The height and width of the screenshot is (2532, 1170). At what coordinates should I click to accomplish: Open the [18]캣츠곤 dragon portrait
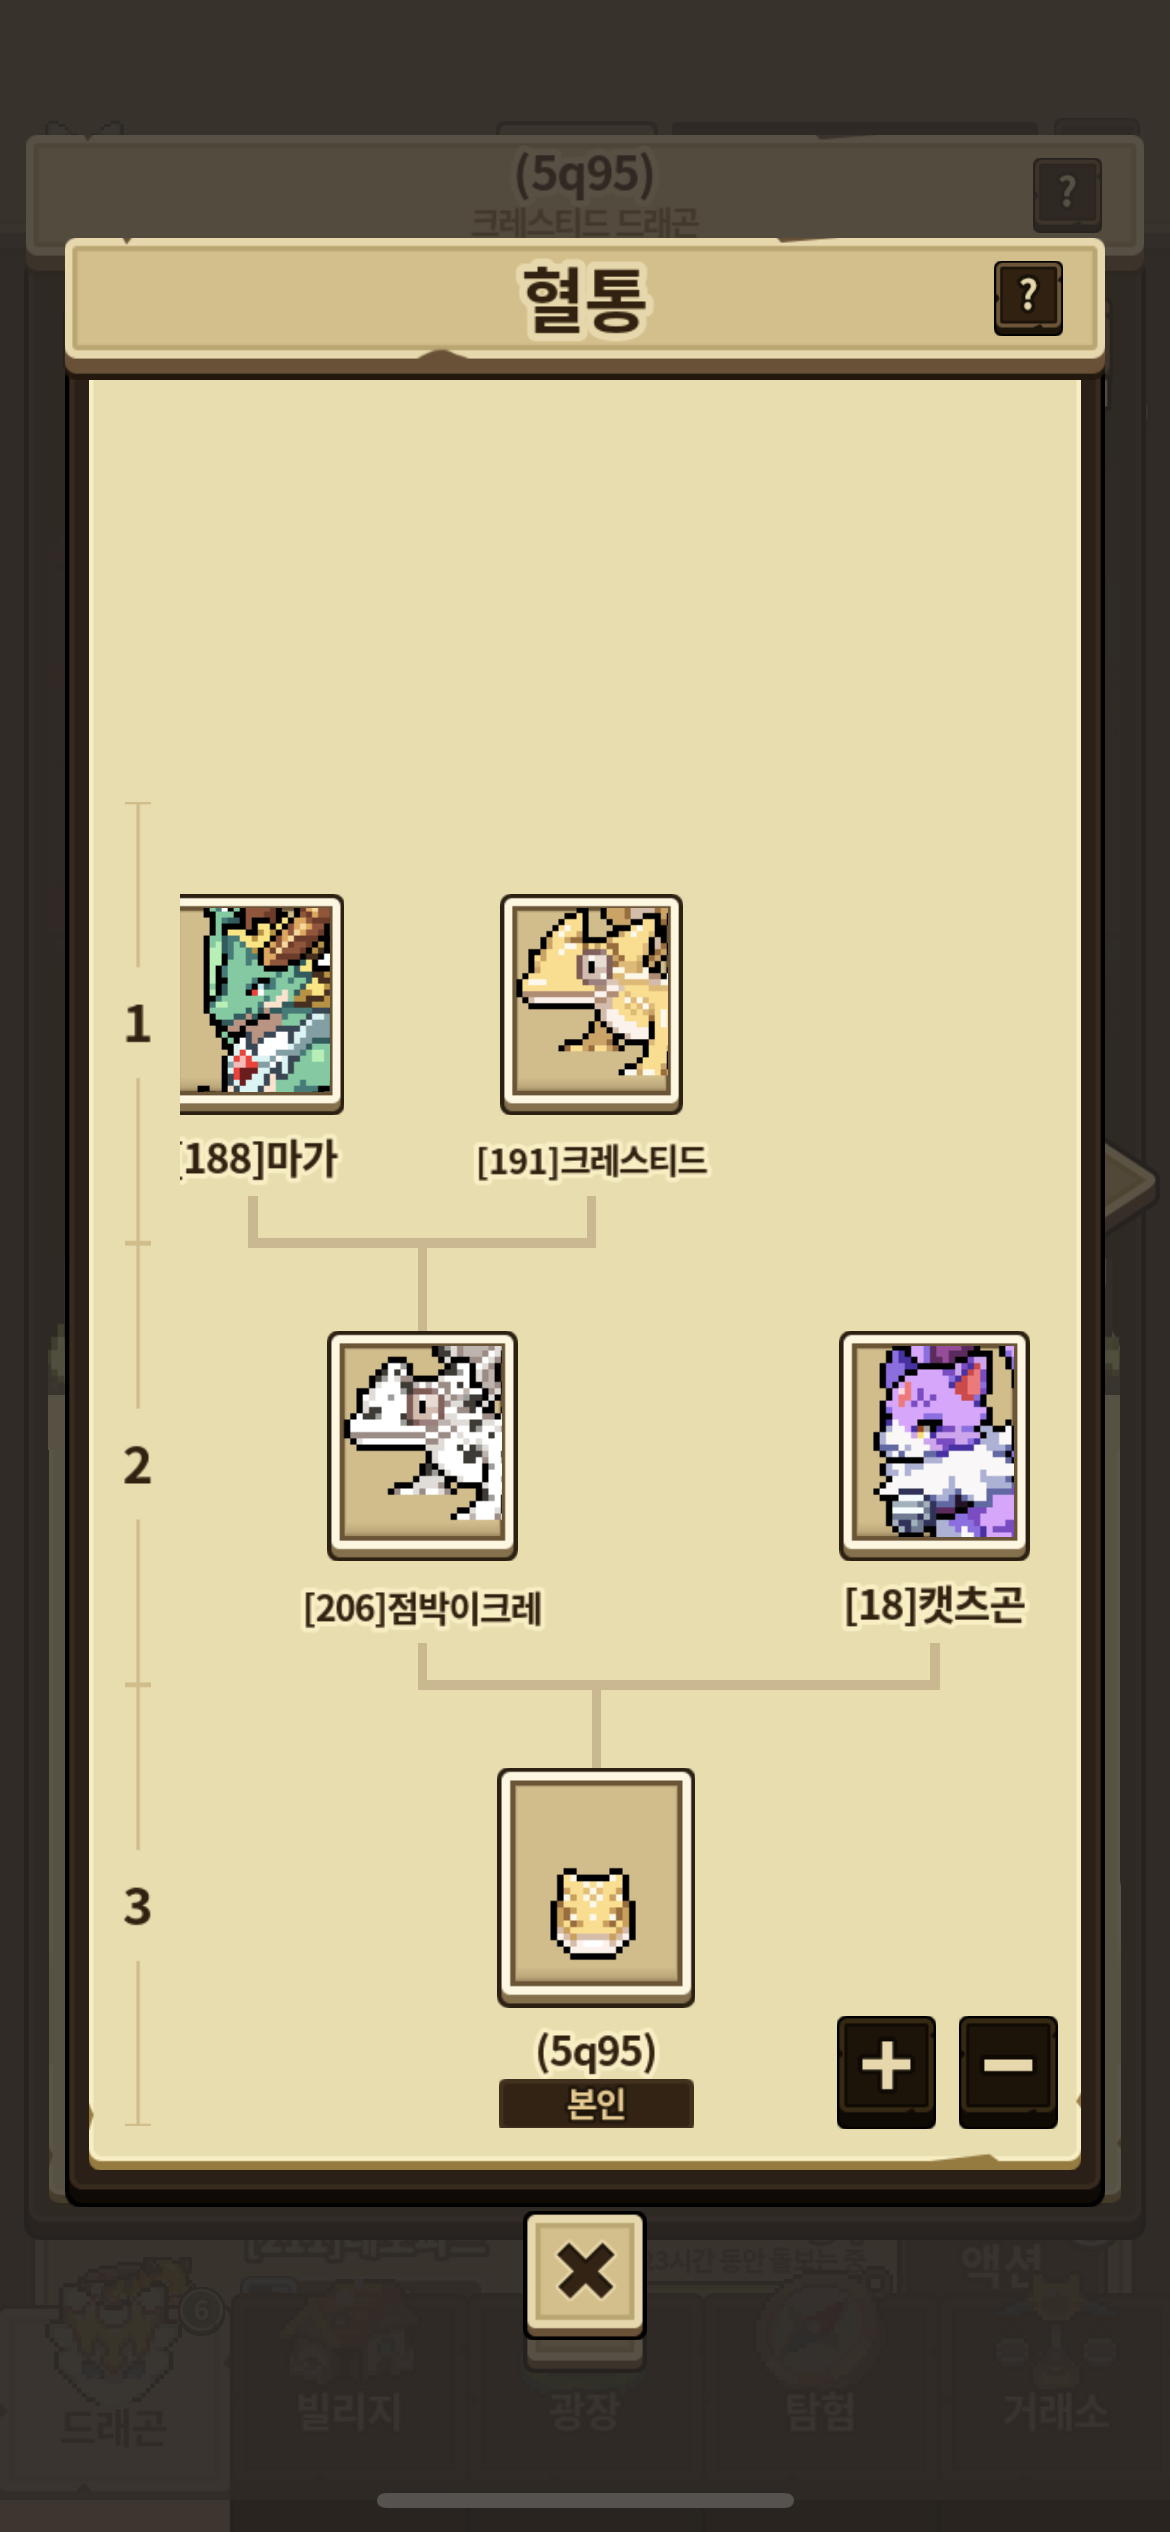click(934, 1445)
